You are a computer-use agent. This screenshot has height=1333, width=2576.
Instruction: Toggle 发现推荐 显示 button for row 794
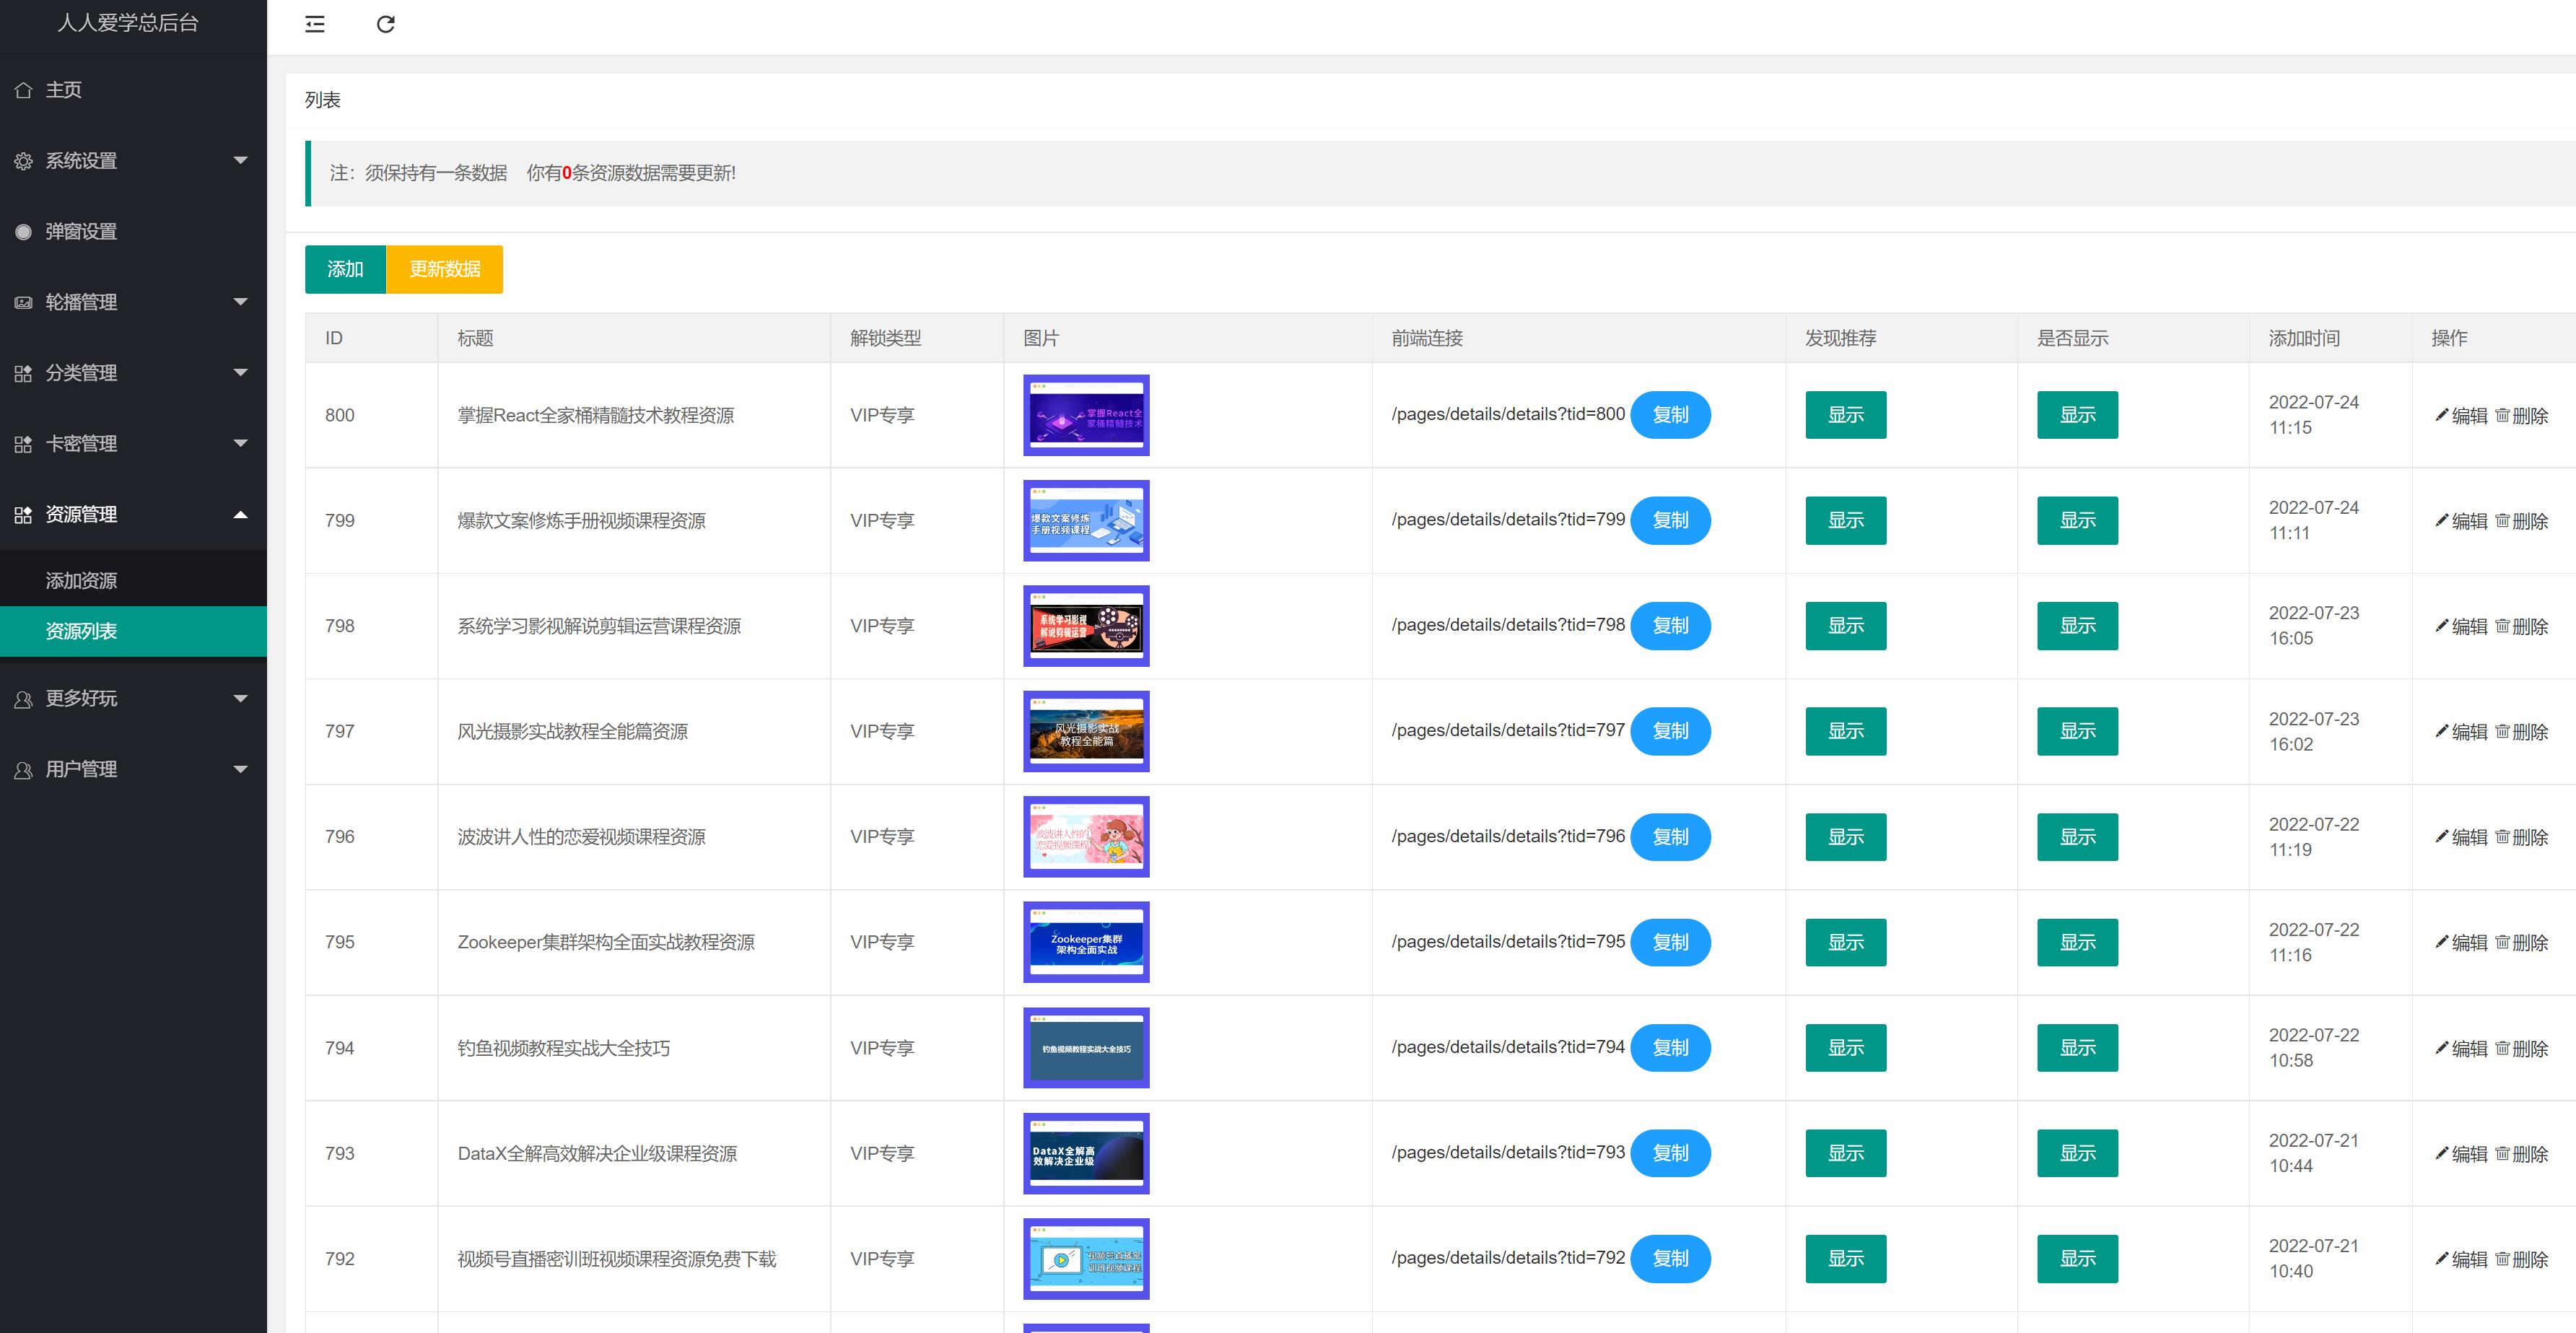point(1845,1048)
